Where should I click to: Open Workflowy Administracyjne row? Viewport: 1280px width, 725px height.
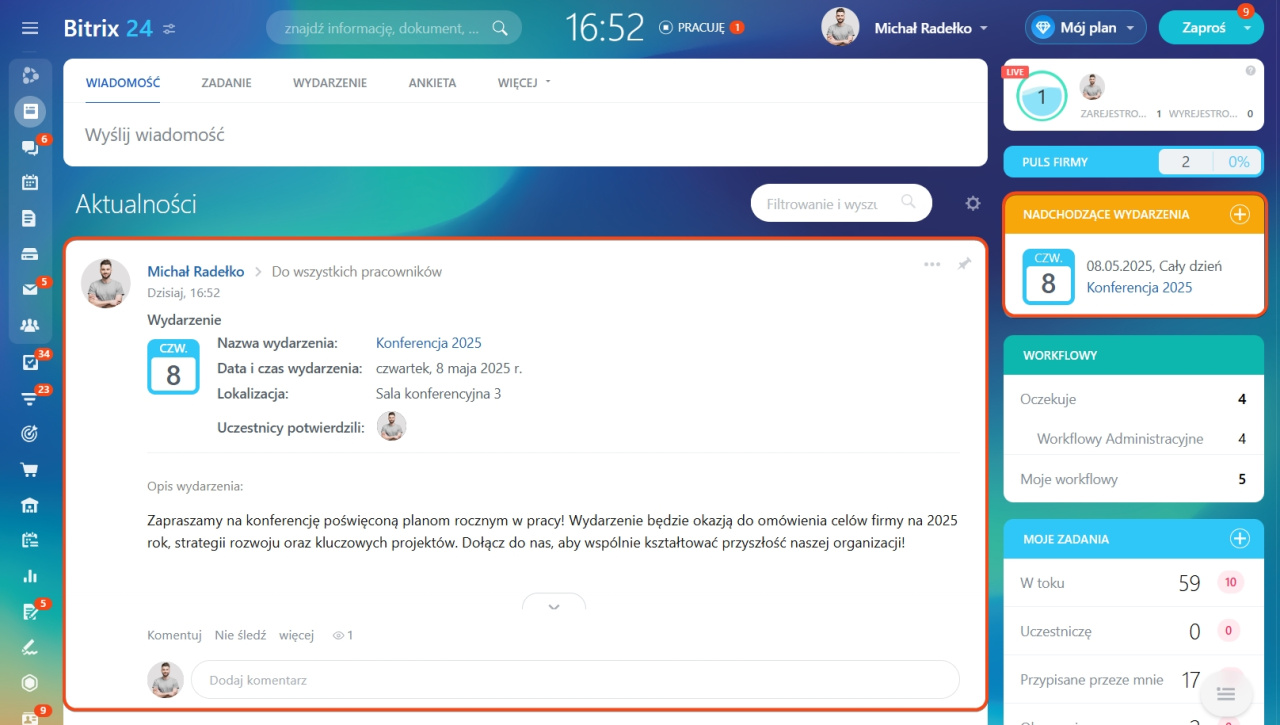click(x=1133, y=439)
